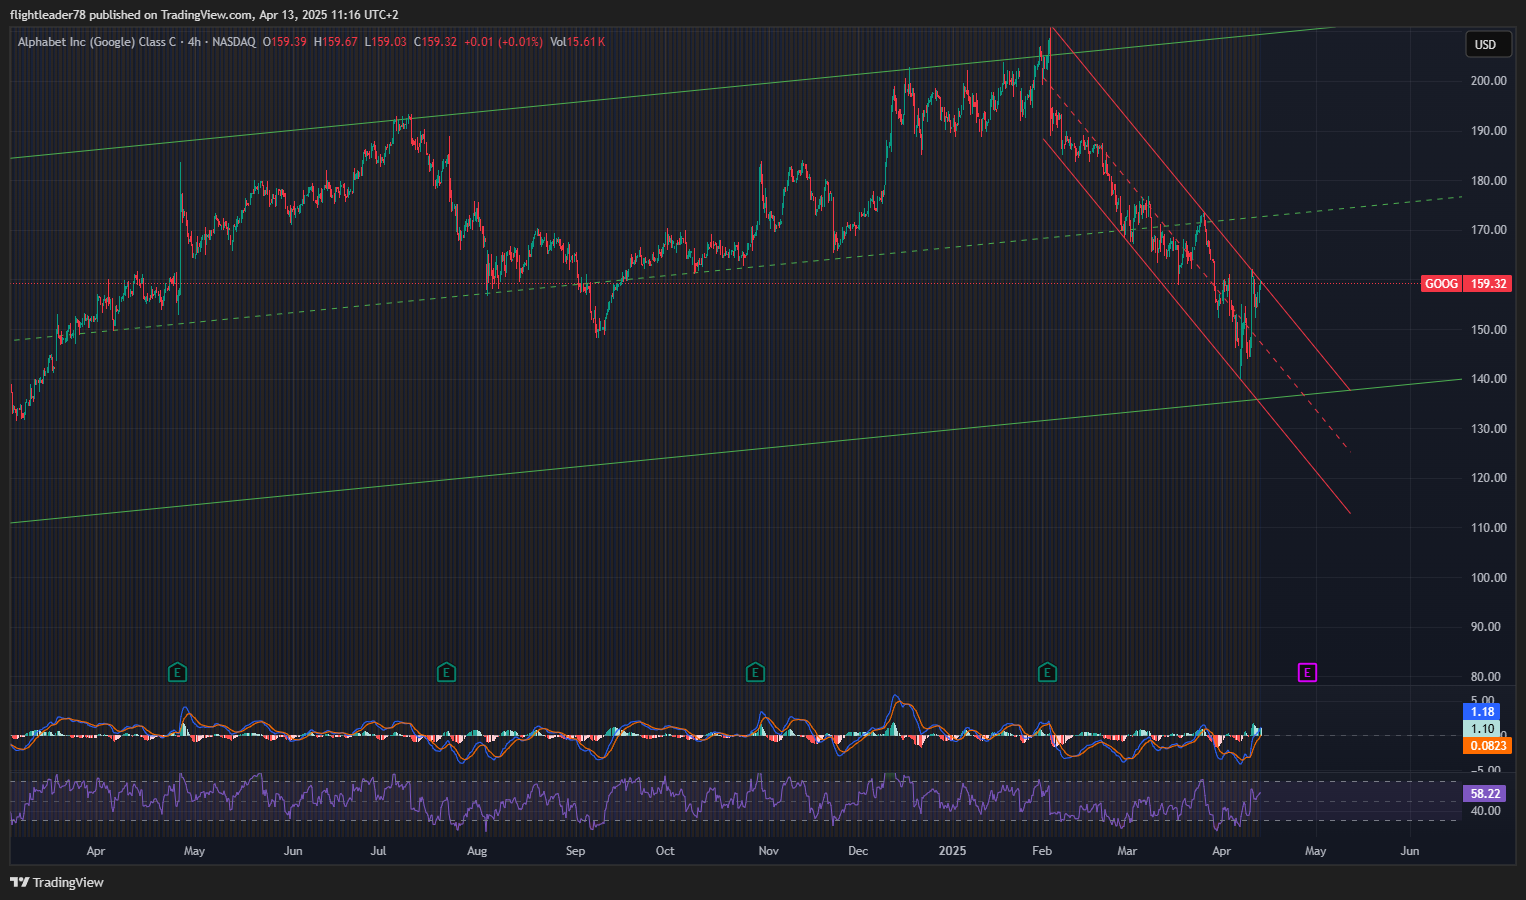Open the purple upcoming earnings marker
Screen dimensions: 1526x900
point(1307,673)
